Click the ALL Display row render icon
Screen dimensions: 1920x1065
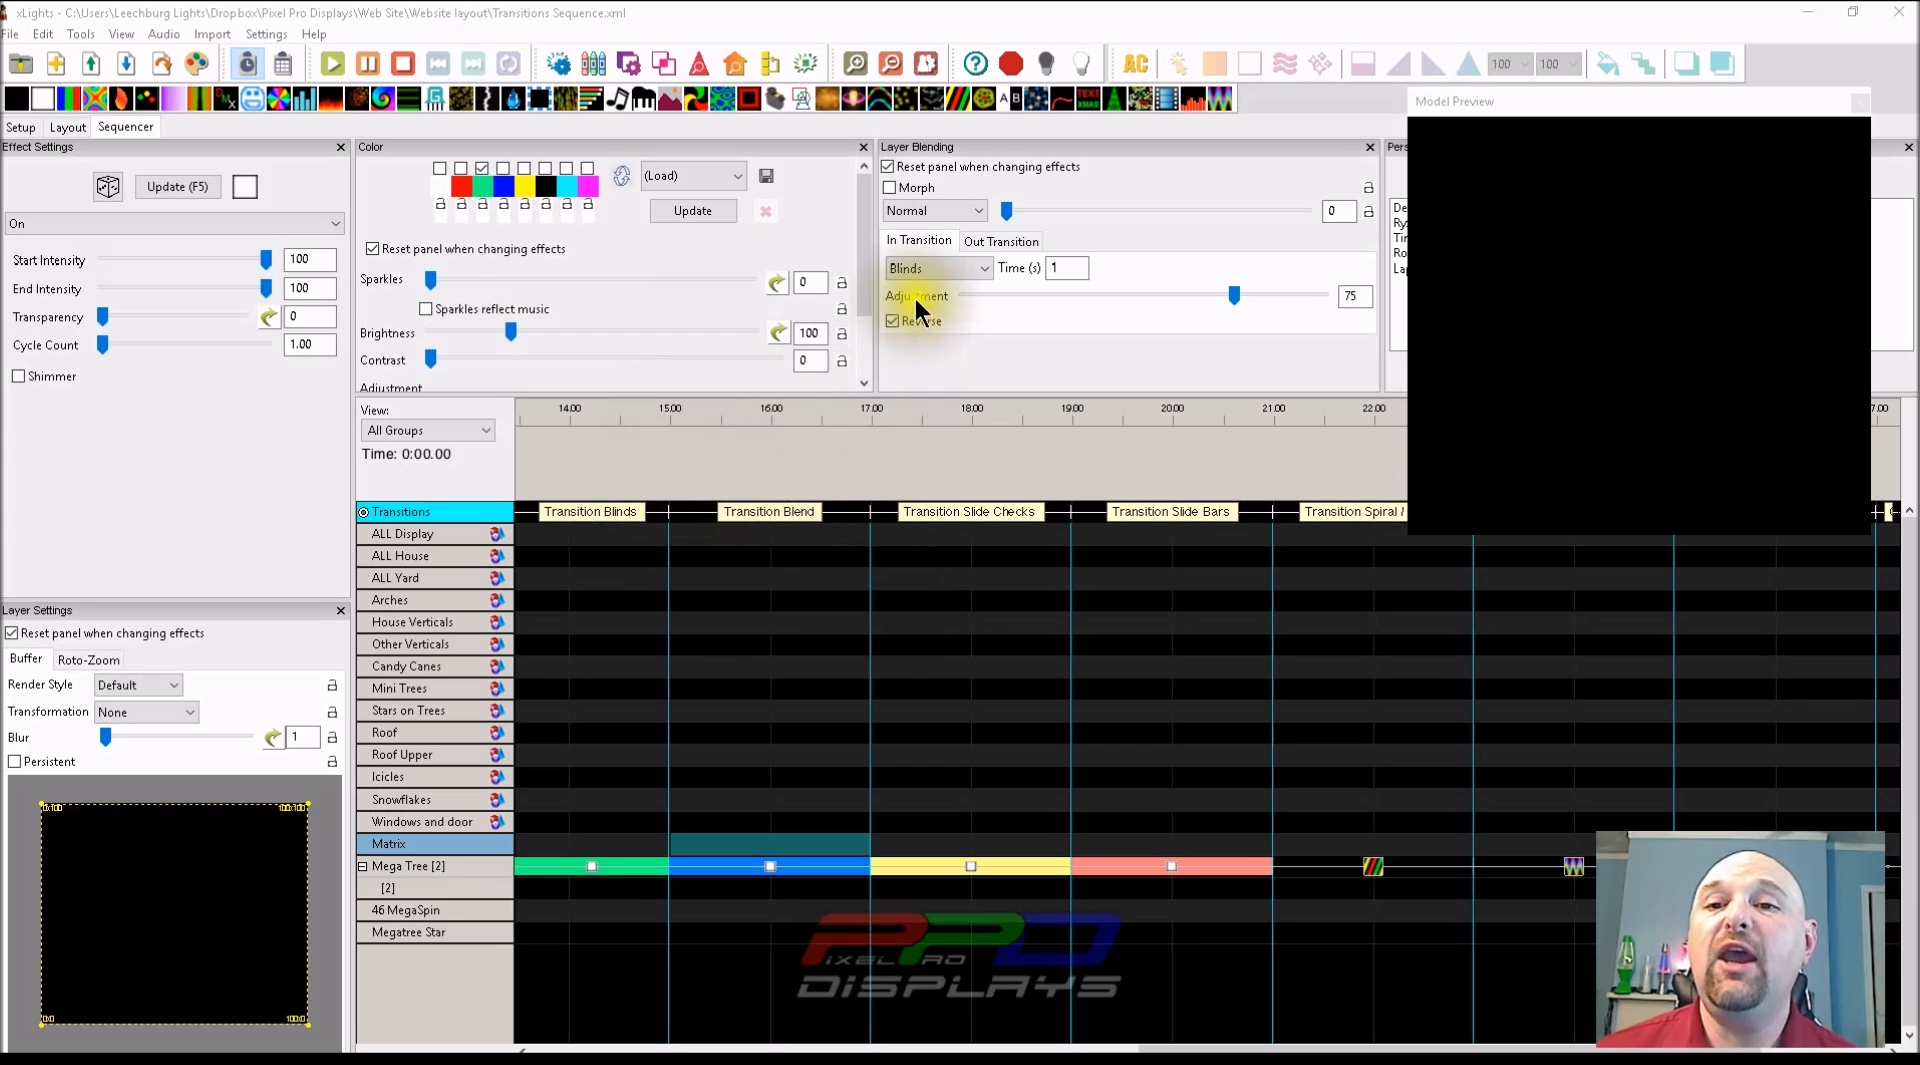coord(497,534)
